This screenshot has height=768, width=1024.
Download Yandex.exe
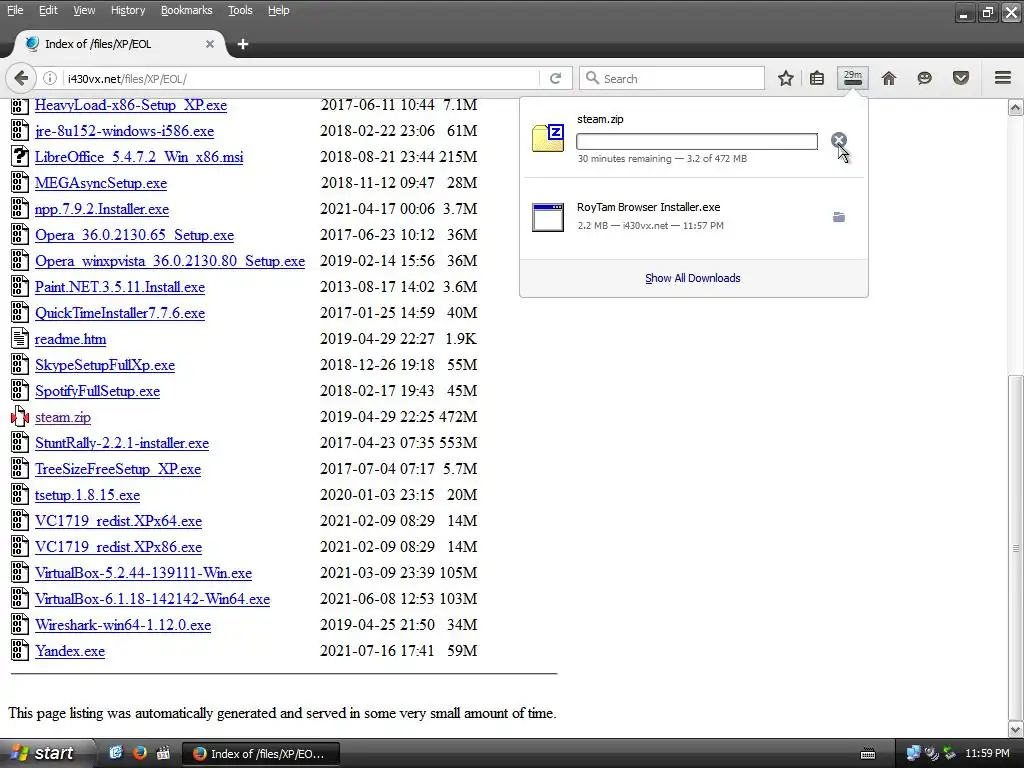(70, 651)
